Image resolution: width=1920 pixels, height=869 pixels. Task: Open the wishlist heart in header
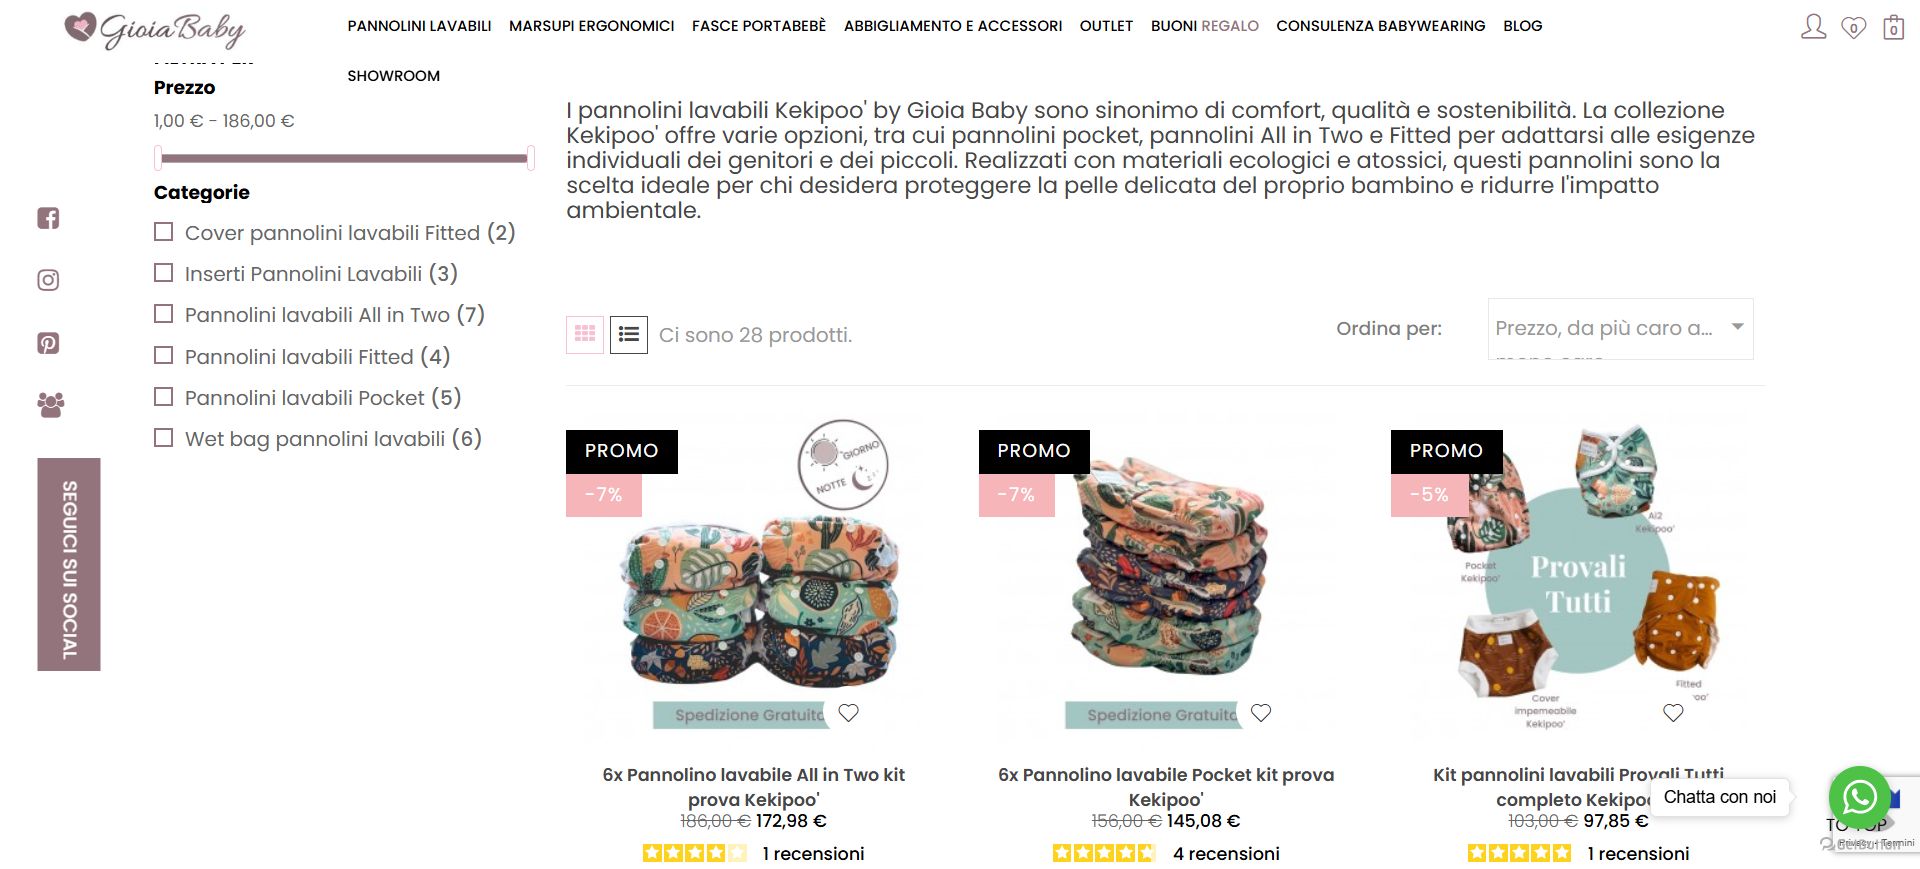1854,28
